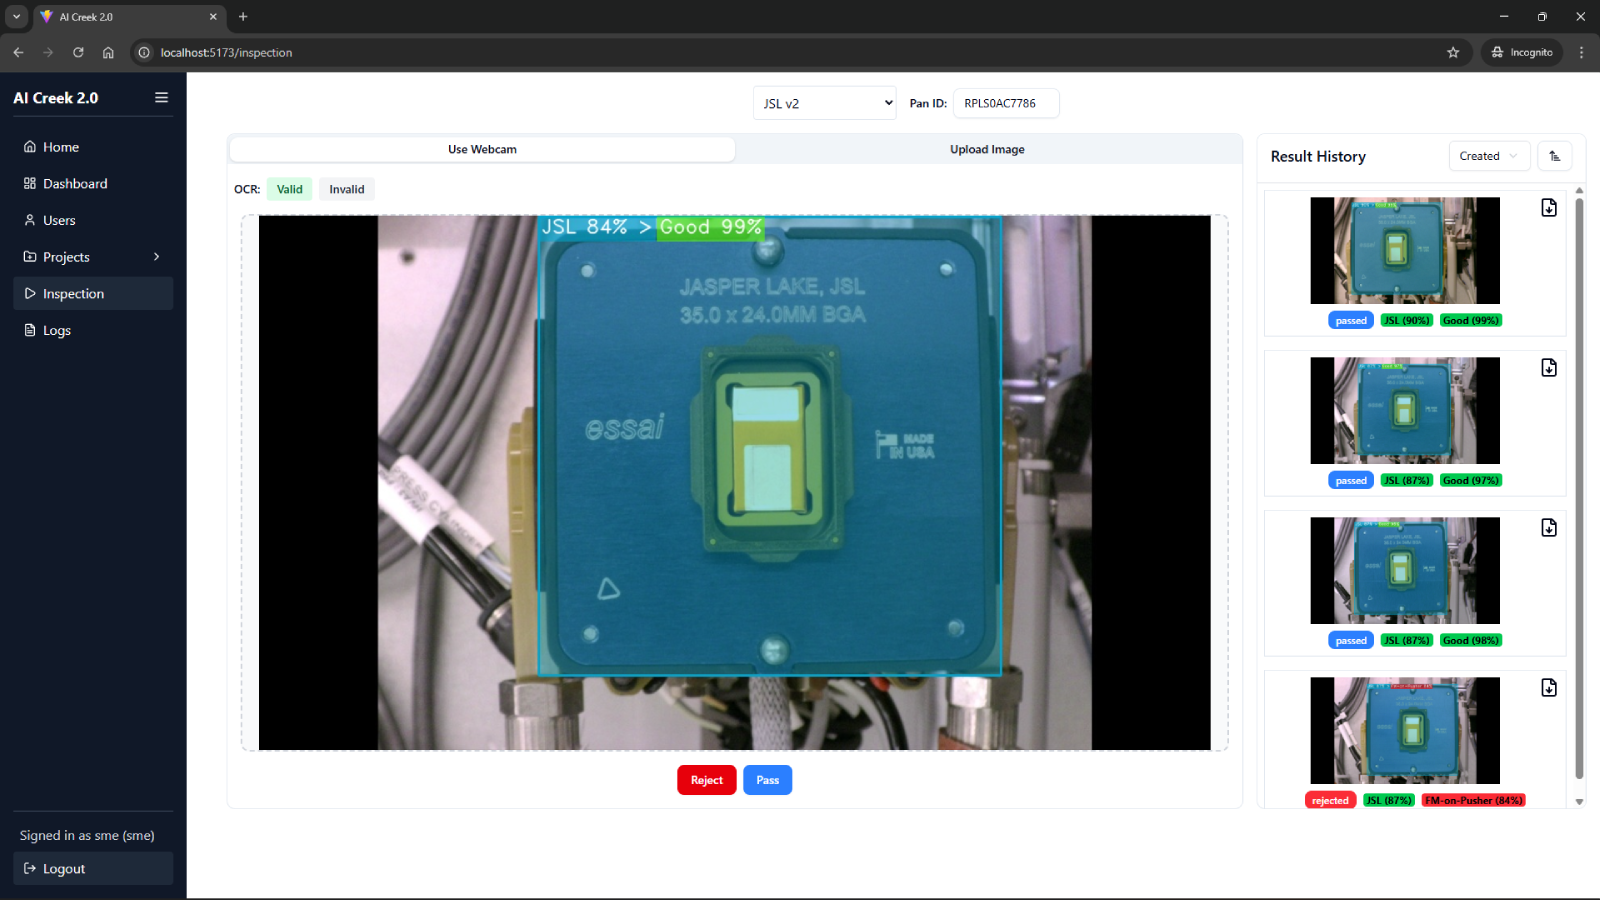Open the thumbnail with Good (98%)
Screen dimensions: 1600x900
point(1405,570)
